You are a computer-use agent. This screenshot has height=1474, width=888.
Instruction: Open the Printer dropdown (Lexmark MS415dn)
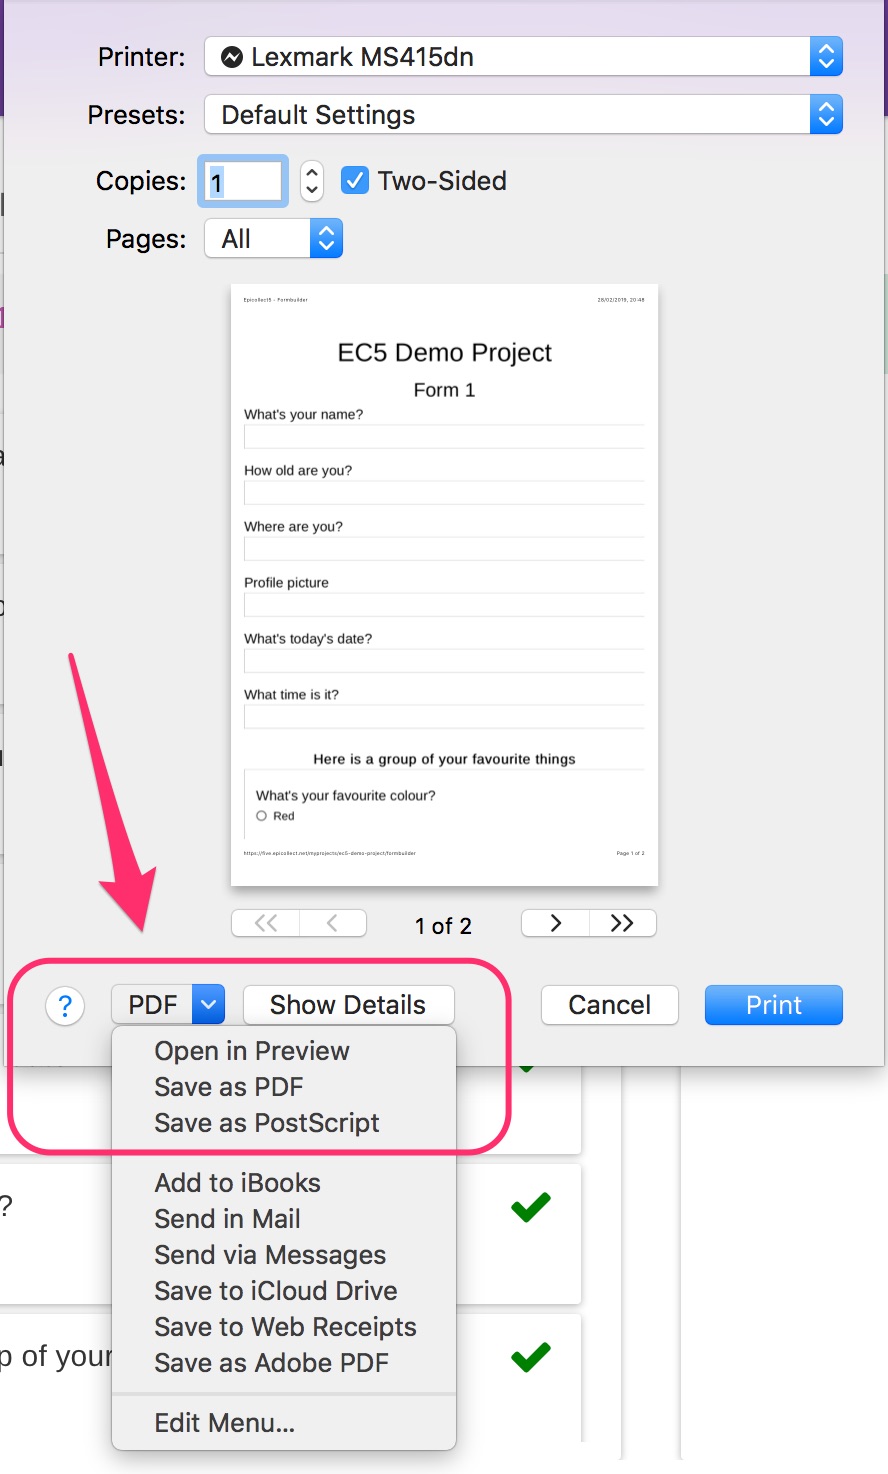[523, 57]
